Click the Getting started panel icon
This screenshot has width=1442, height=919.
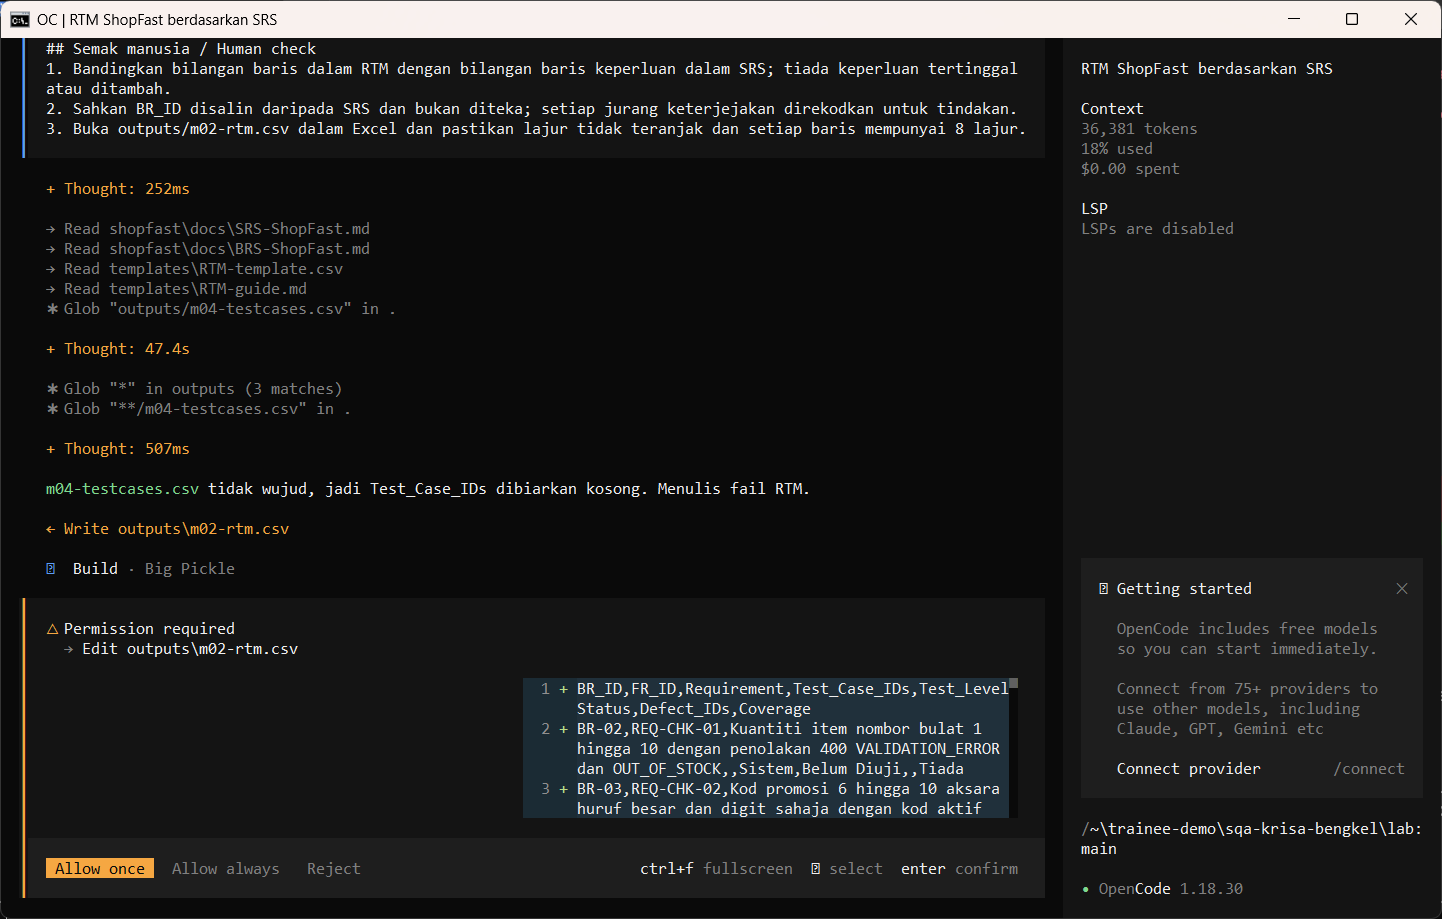pos(1103,588)
